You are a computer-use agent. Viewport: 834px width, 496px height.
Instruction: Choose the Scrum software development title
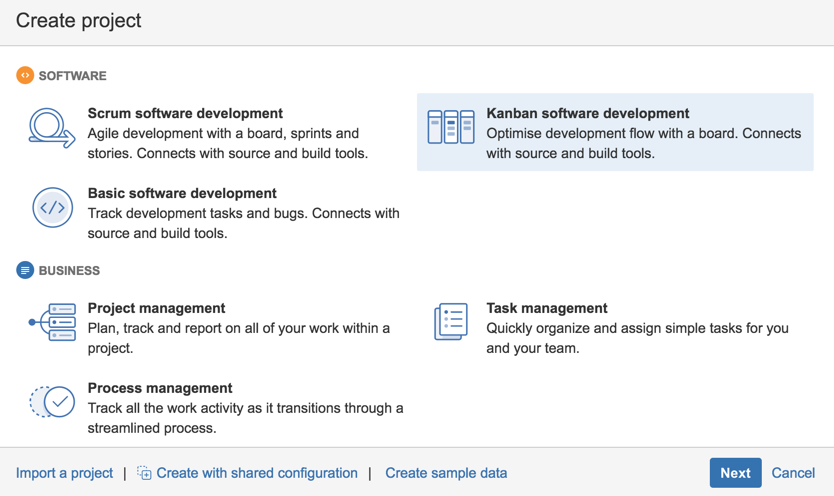click(x=185, y=114)
